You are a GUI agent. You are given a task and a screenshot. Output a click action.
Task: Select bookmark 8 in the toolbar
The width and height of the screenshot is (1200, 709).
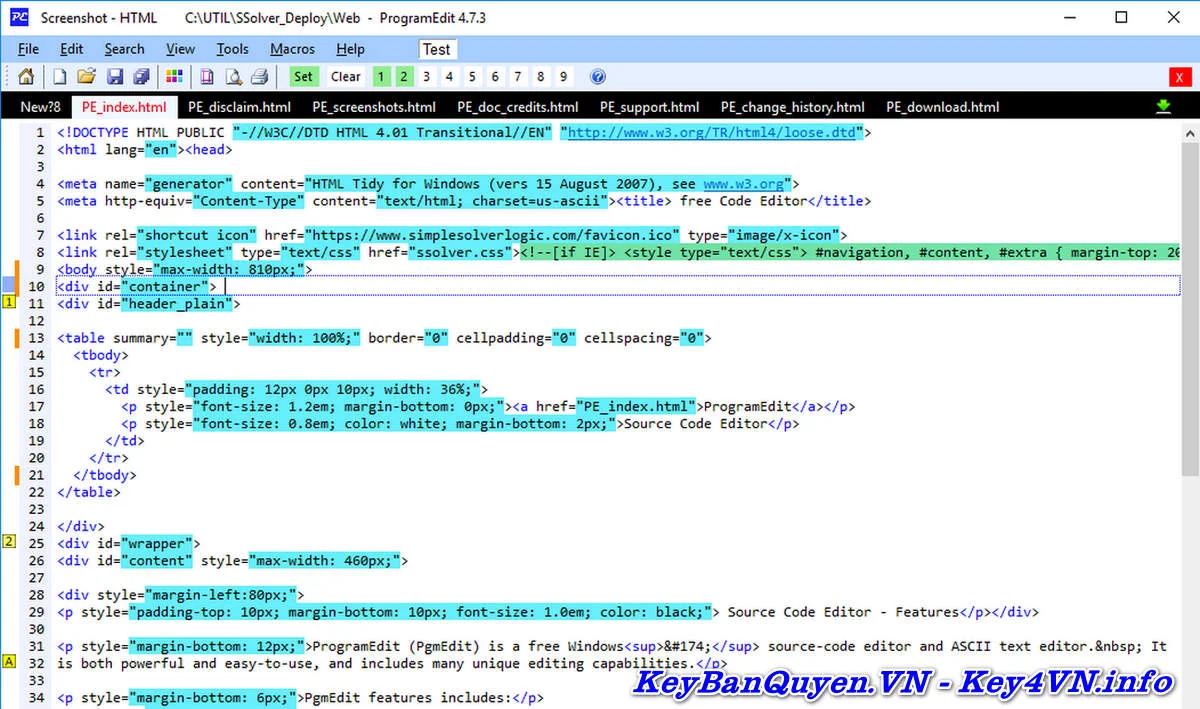pyautogui.click(x=541, y=77)
